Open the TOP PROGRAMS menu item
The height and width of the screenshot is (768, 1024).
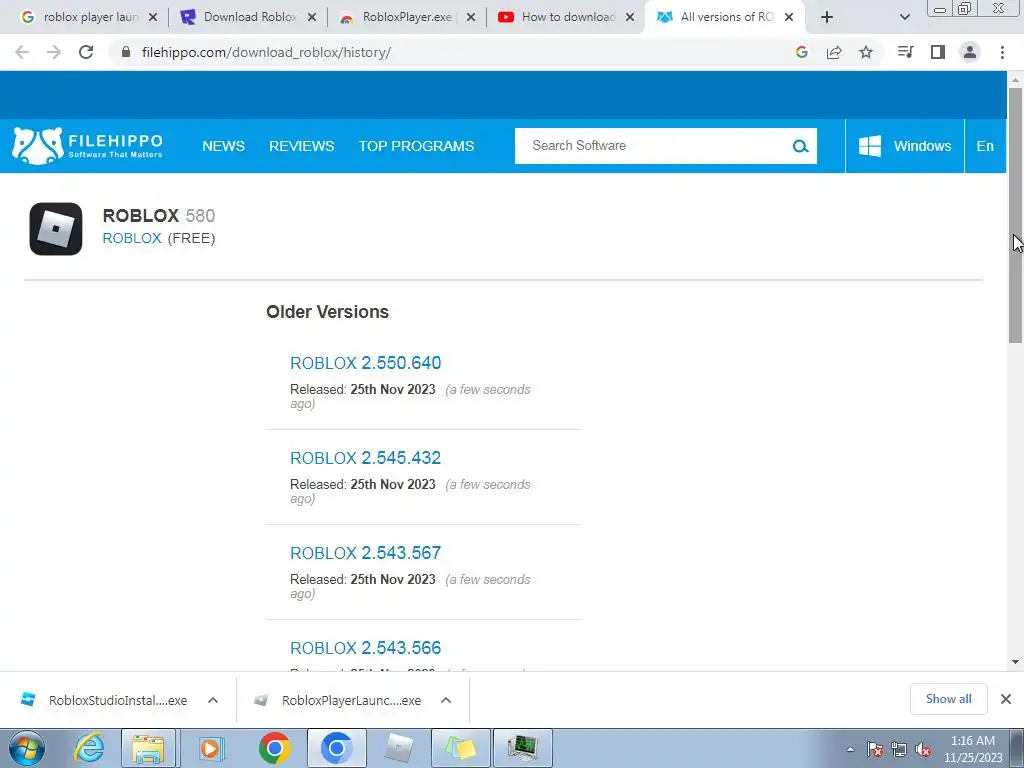pos(416,146)
